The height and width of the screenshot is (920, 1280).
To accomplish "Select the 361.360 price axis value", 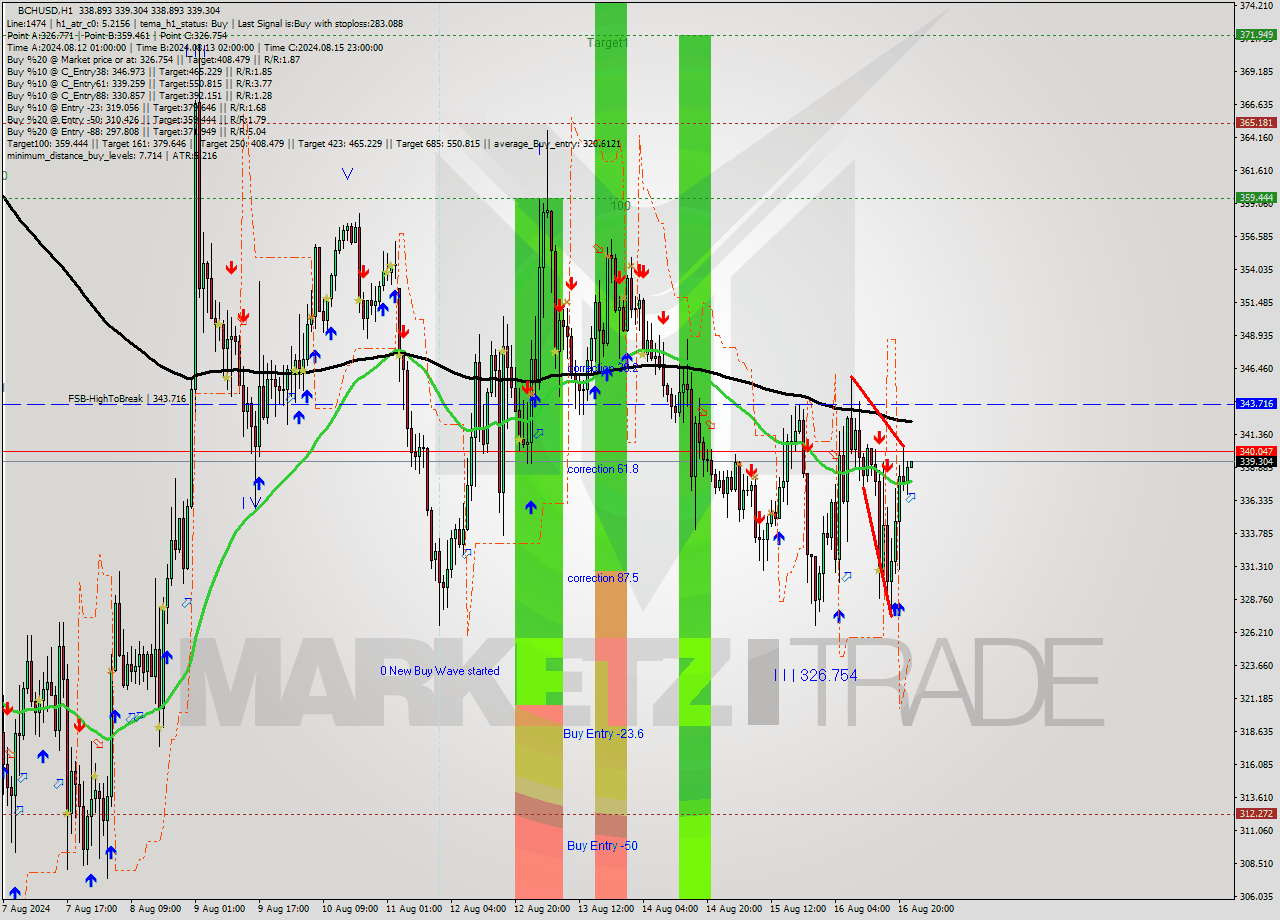I will click(x=1256, y=171).
